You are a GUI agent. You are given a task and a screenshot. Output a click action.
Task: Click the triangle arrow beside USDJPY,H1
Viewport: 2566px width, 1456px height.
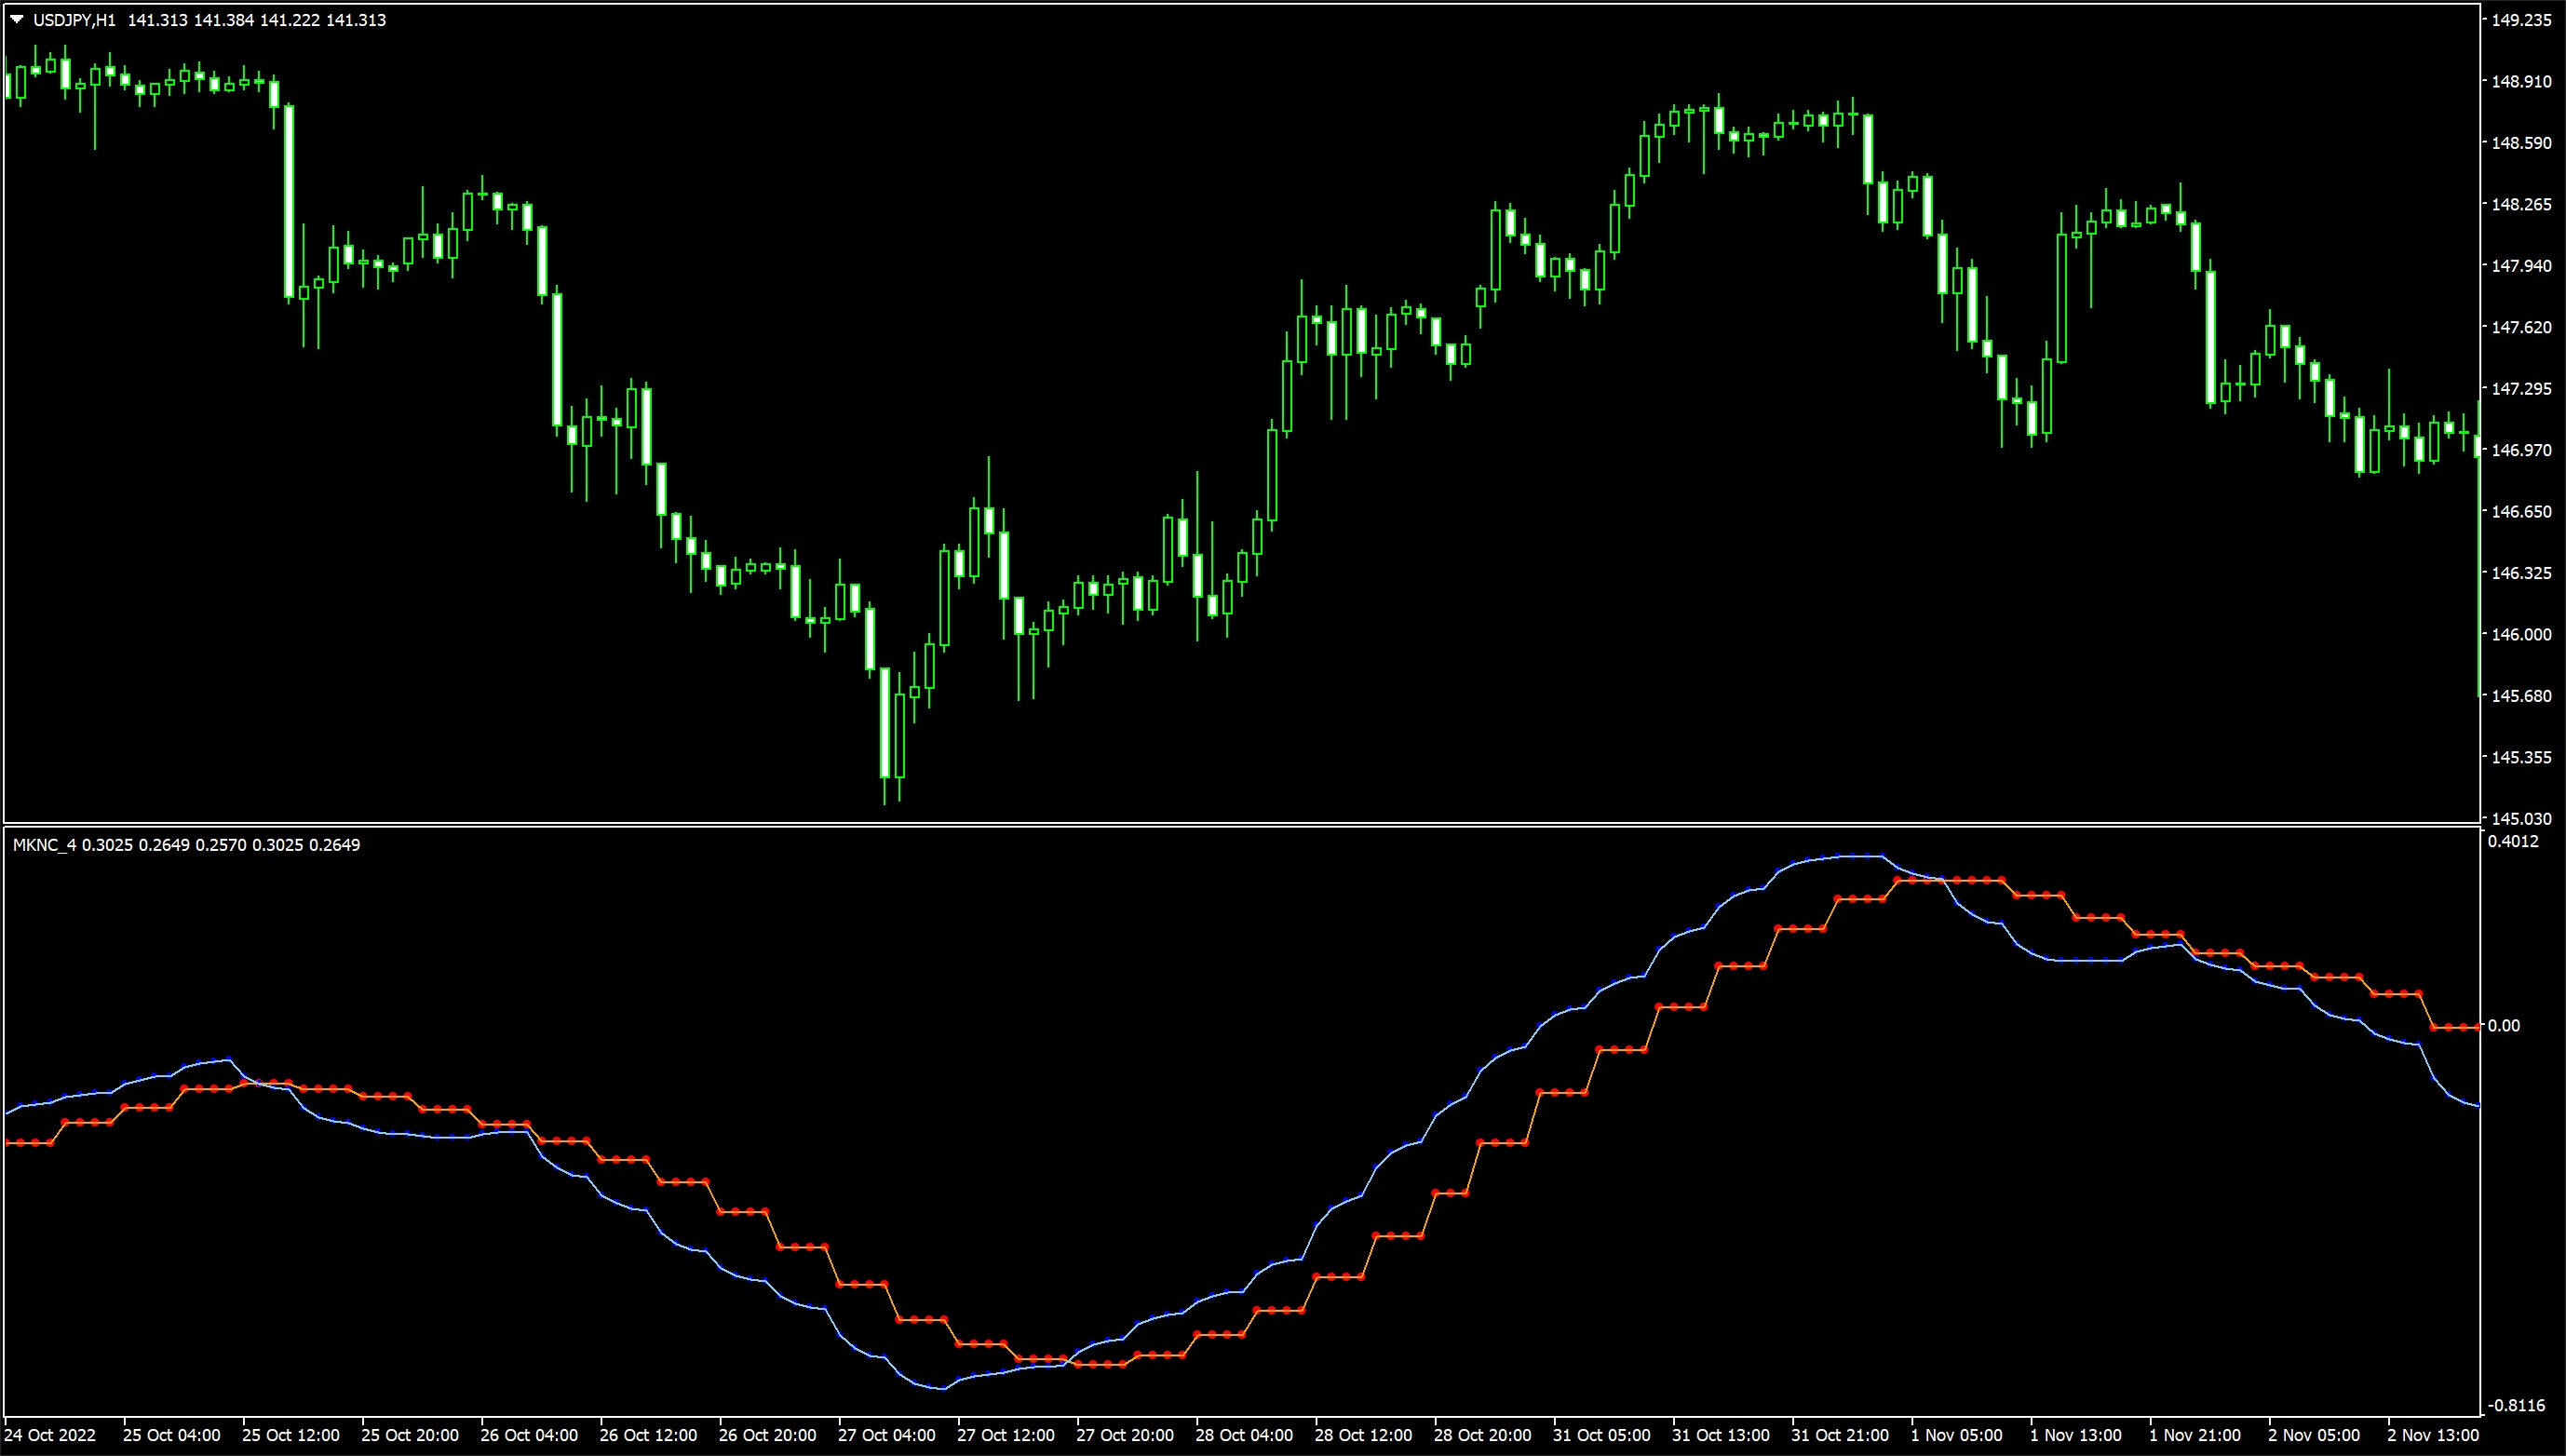17,19
